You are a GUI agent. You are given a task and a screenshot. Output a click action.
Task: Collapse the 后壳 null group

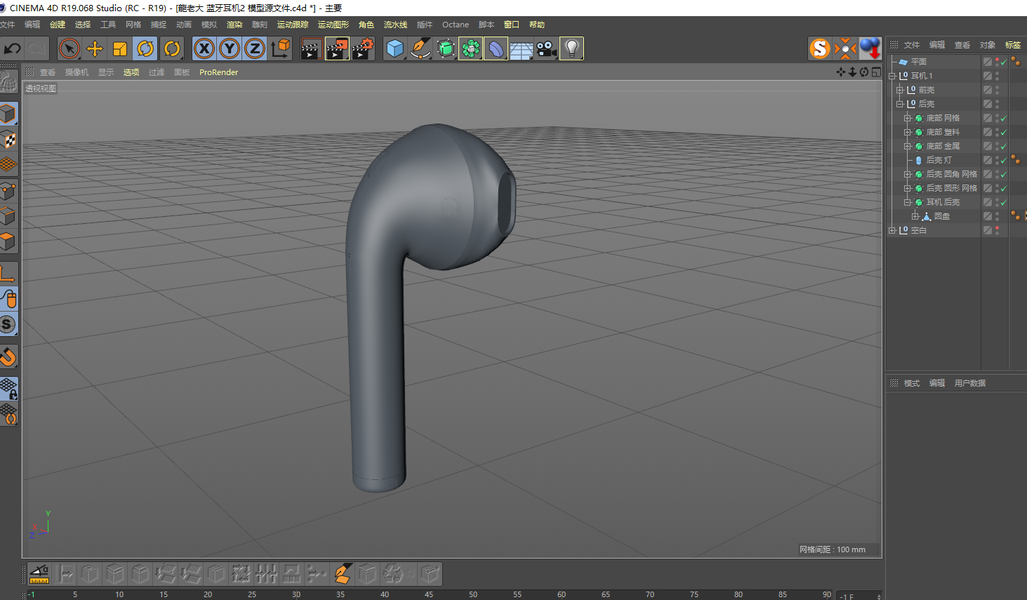900,104
